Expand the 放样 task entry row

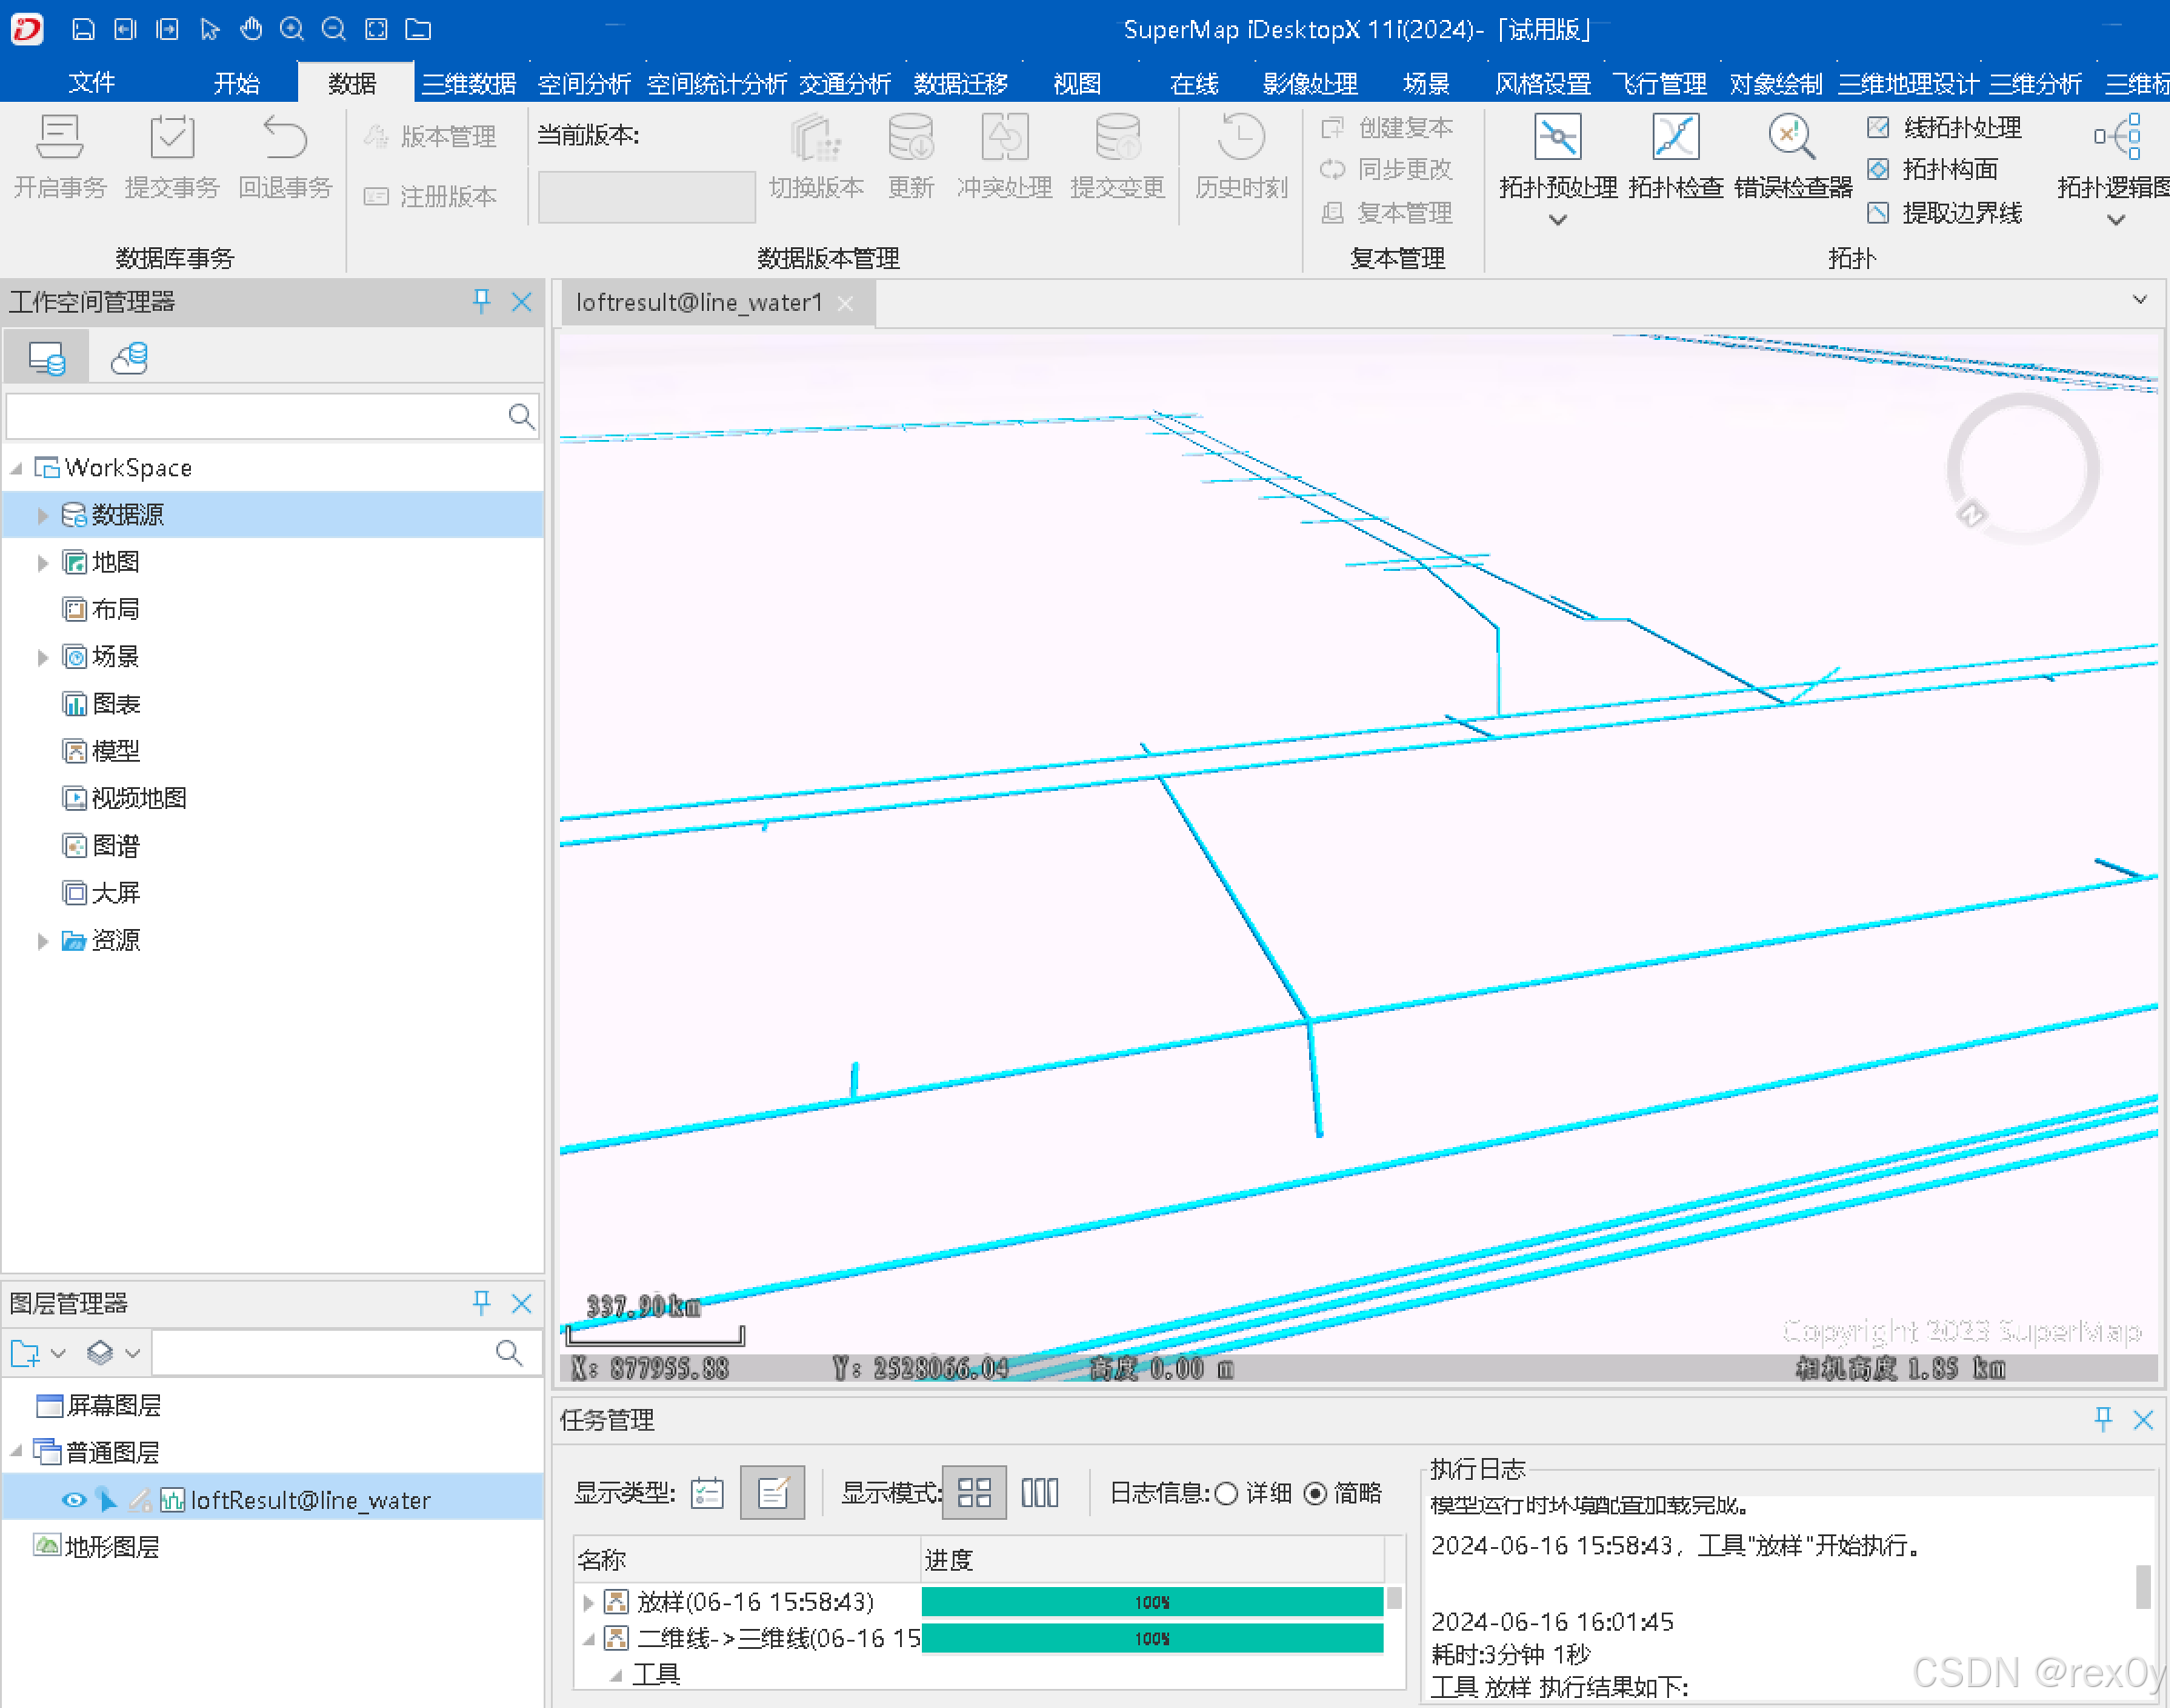pos(588,1602)
